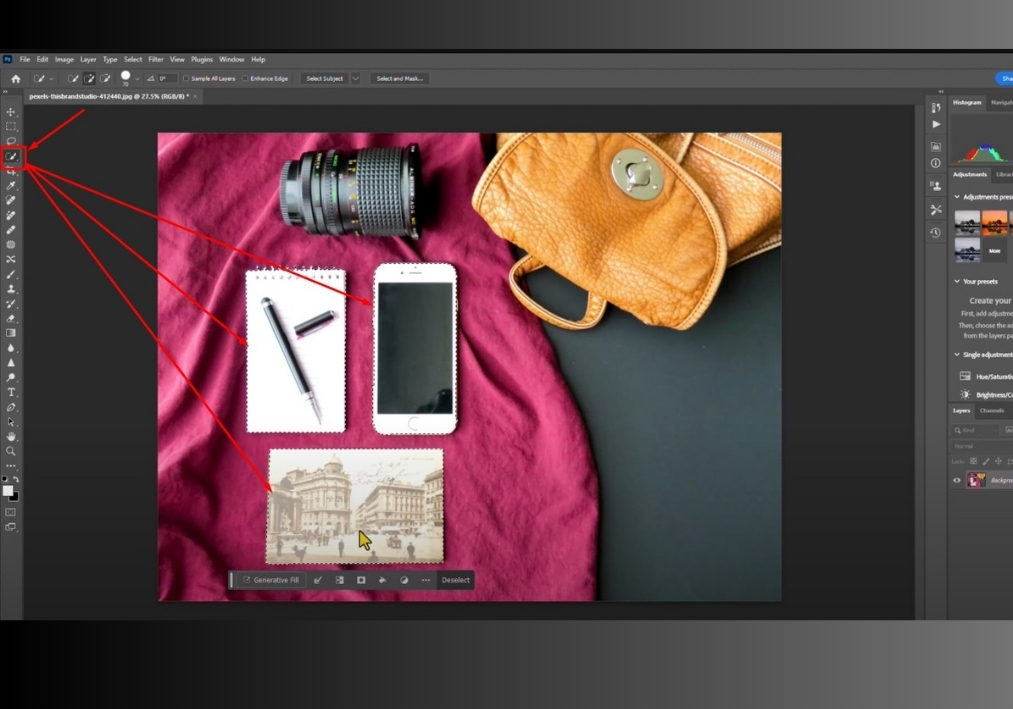
Task: Select the Blur tool
Action: pos(11,348)
